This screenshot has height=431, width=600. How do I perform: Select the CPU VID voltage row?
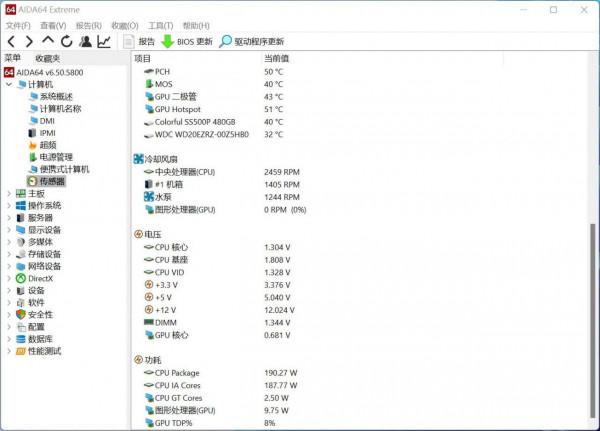point(217,272)
